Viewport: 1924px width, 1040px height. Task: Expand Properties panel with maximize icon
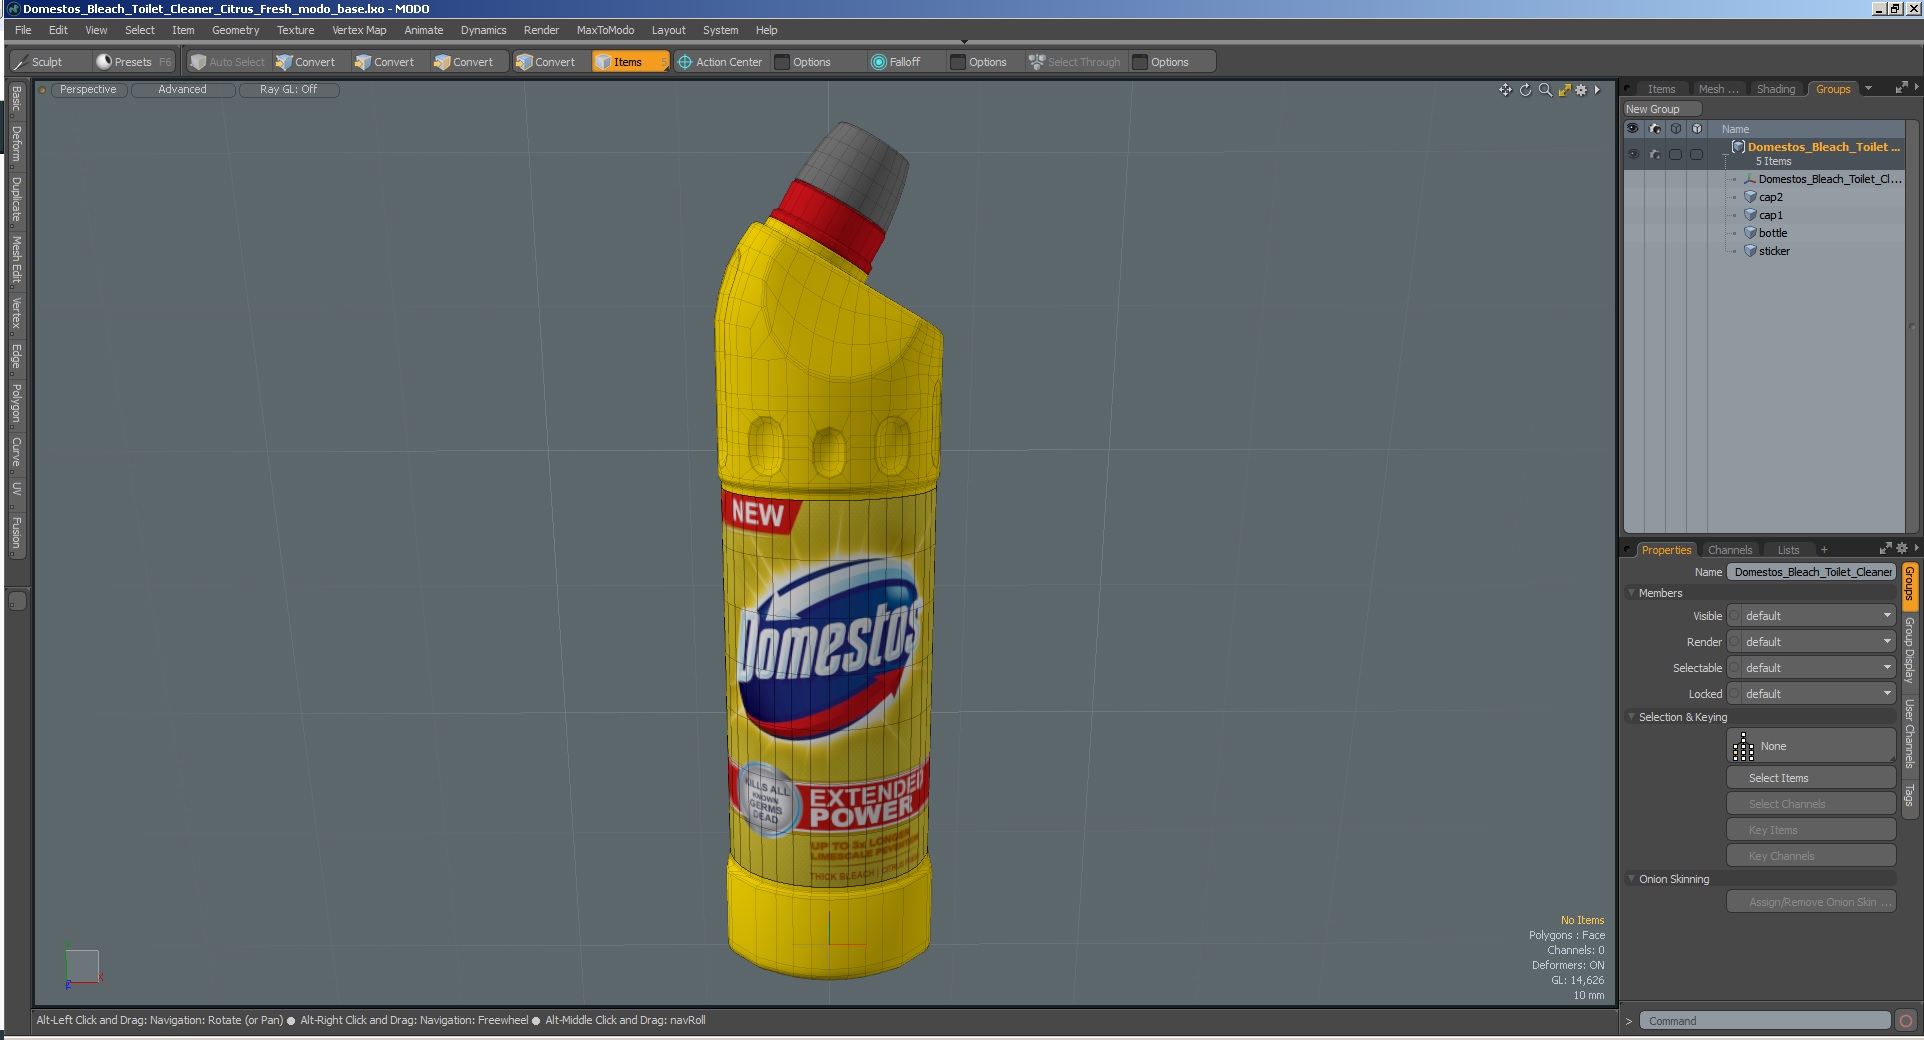coord(1885,548)
